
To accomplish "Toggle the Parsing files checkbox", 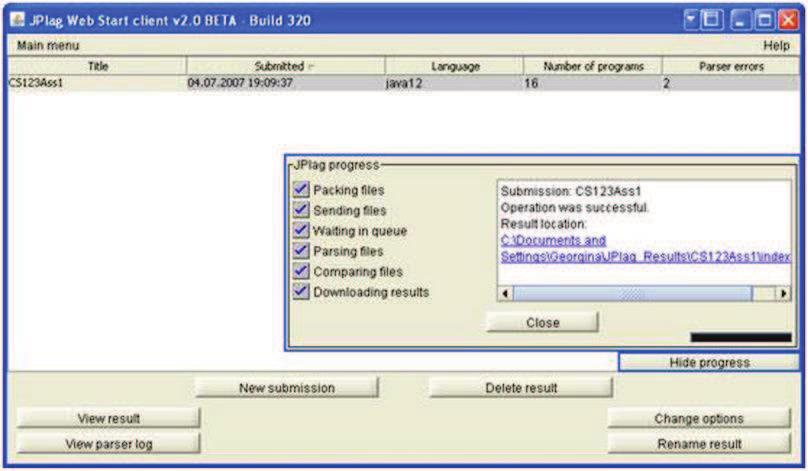I will 301,250.
